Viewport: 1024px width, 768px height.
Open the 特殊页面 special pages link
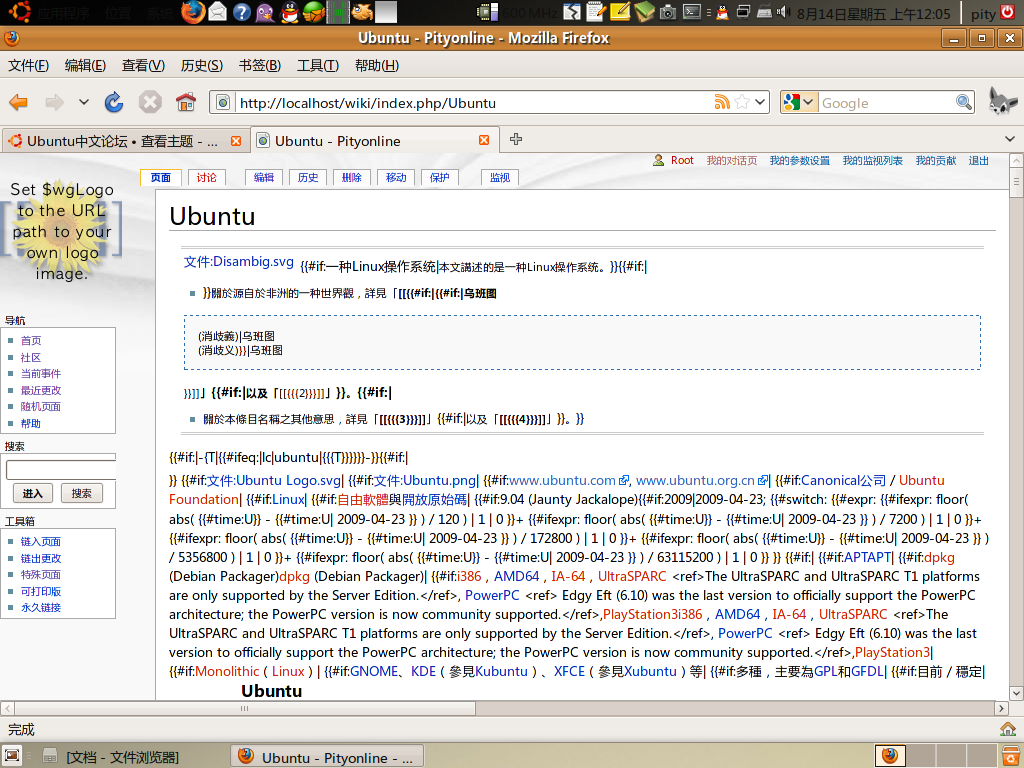(40, 574)
